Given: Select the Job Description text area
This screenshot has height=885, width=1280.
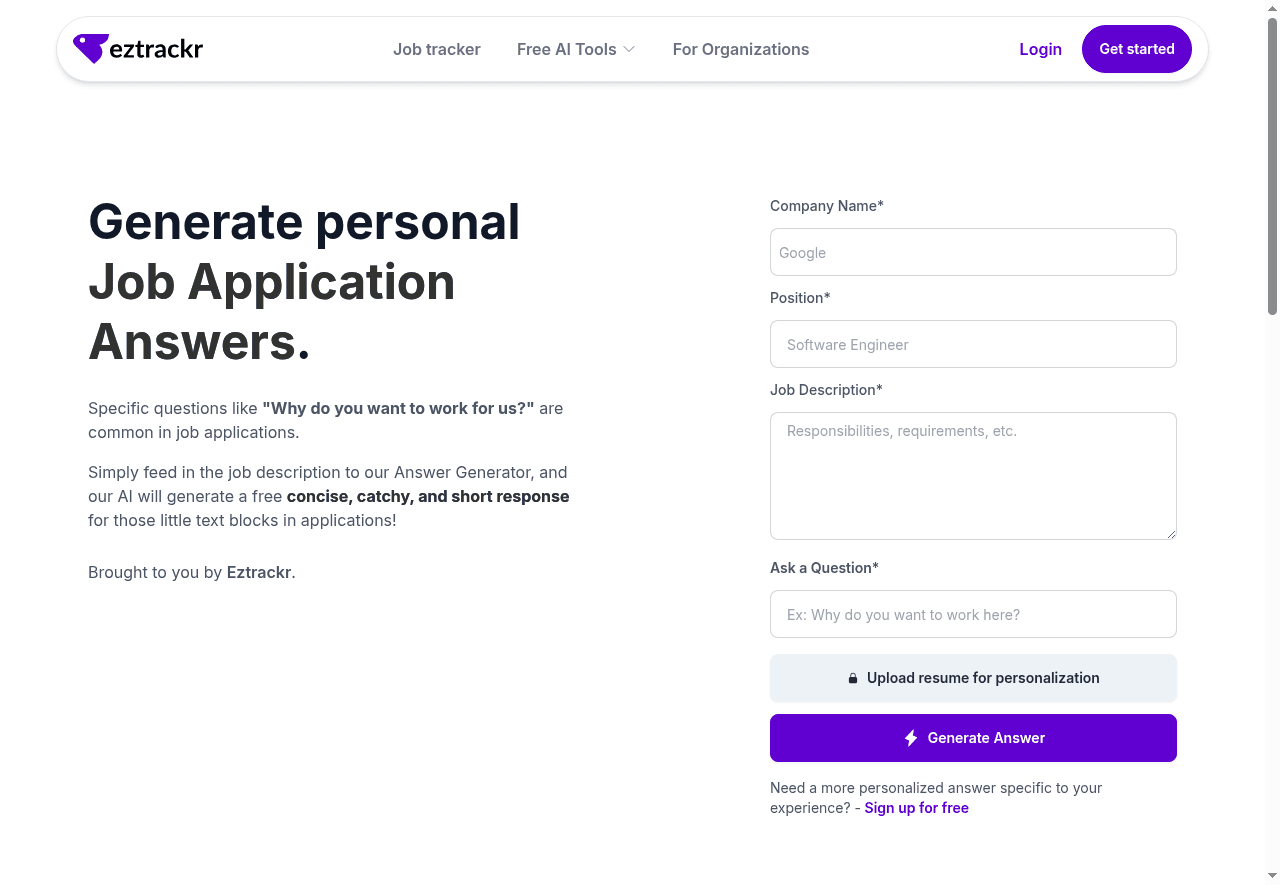Looking at the screenshot, I should (972, 475).
